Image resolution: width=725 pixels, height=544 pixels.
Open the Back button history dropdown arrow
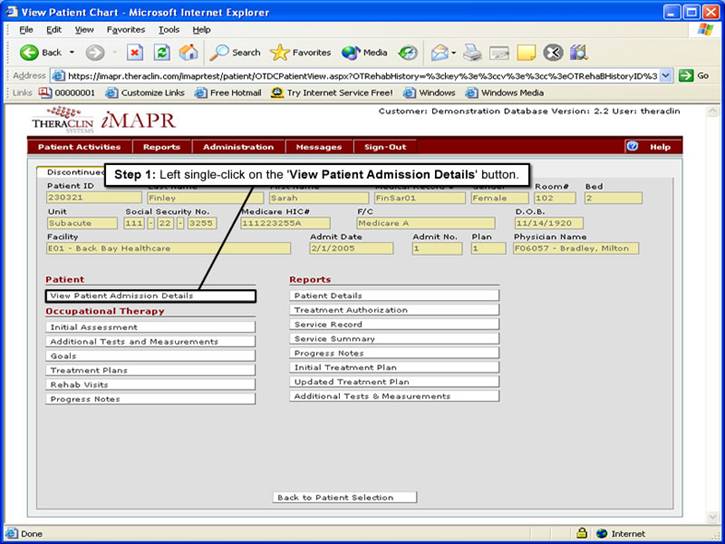(72, 52)
